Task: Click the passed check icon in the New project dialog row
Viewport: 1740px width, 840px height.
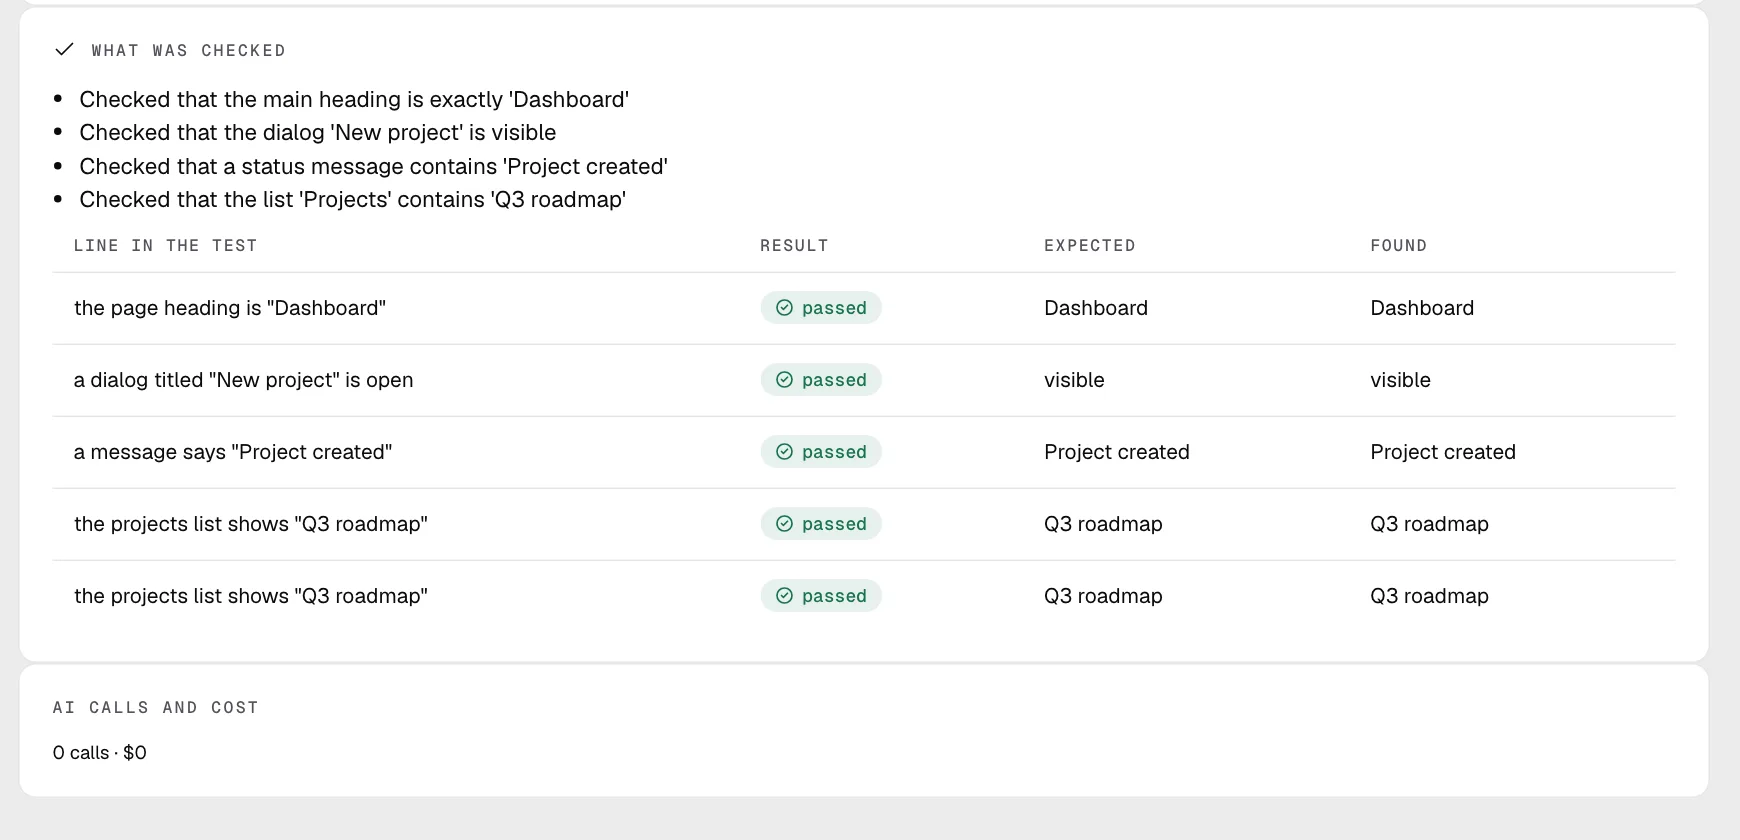Action: click(785, 380)
